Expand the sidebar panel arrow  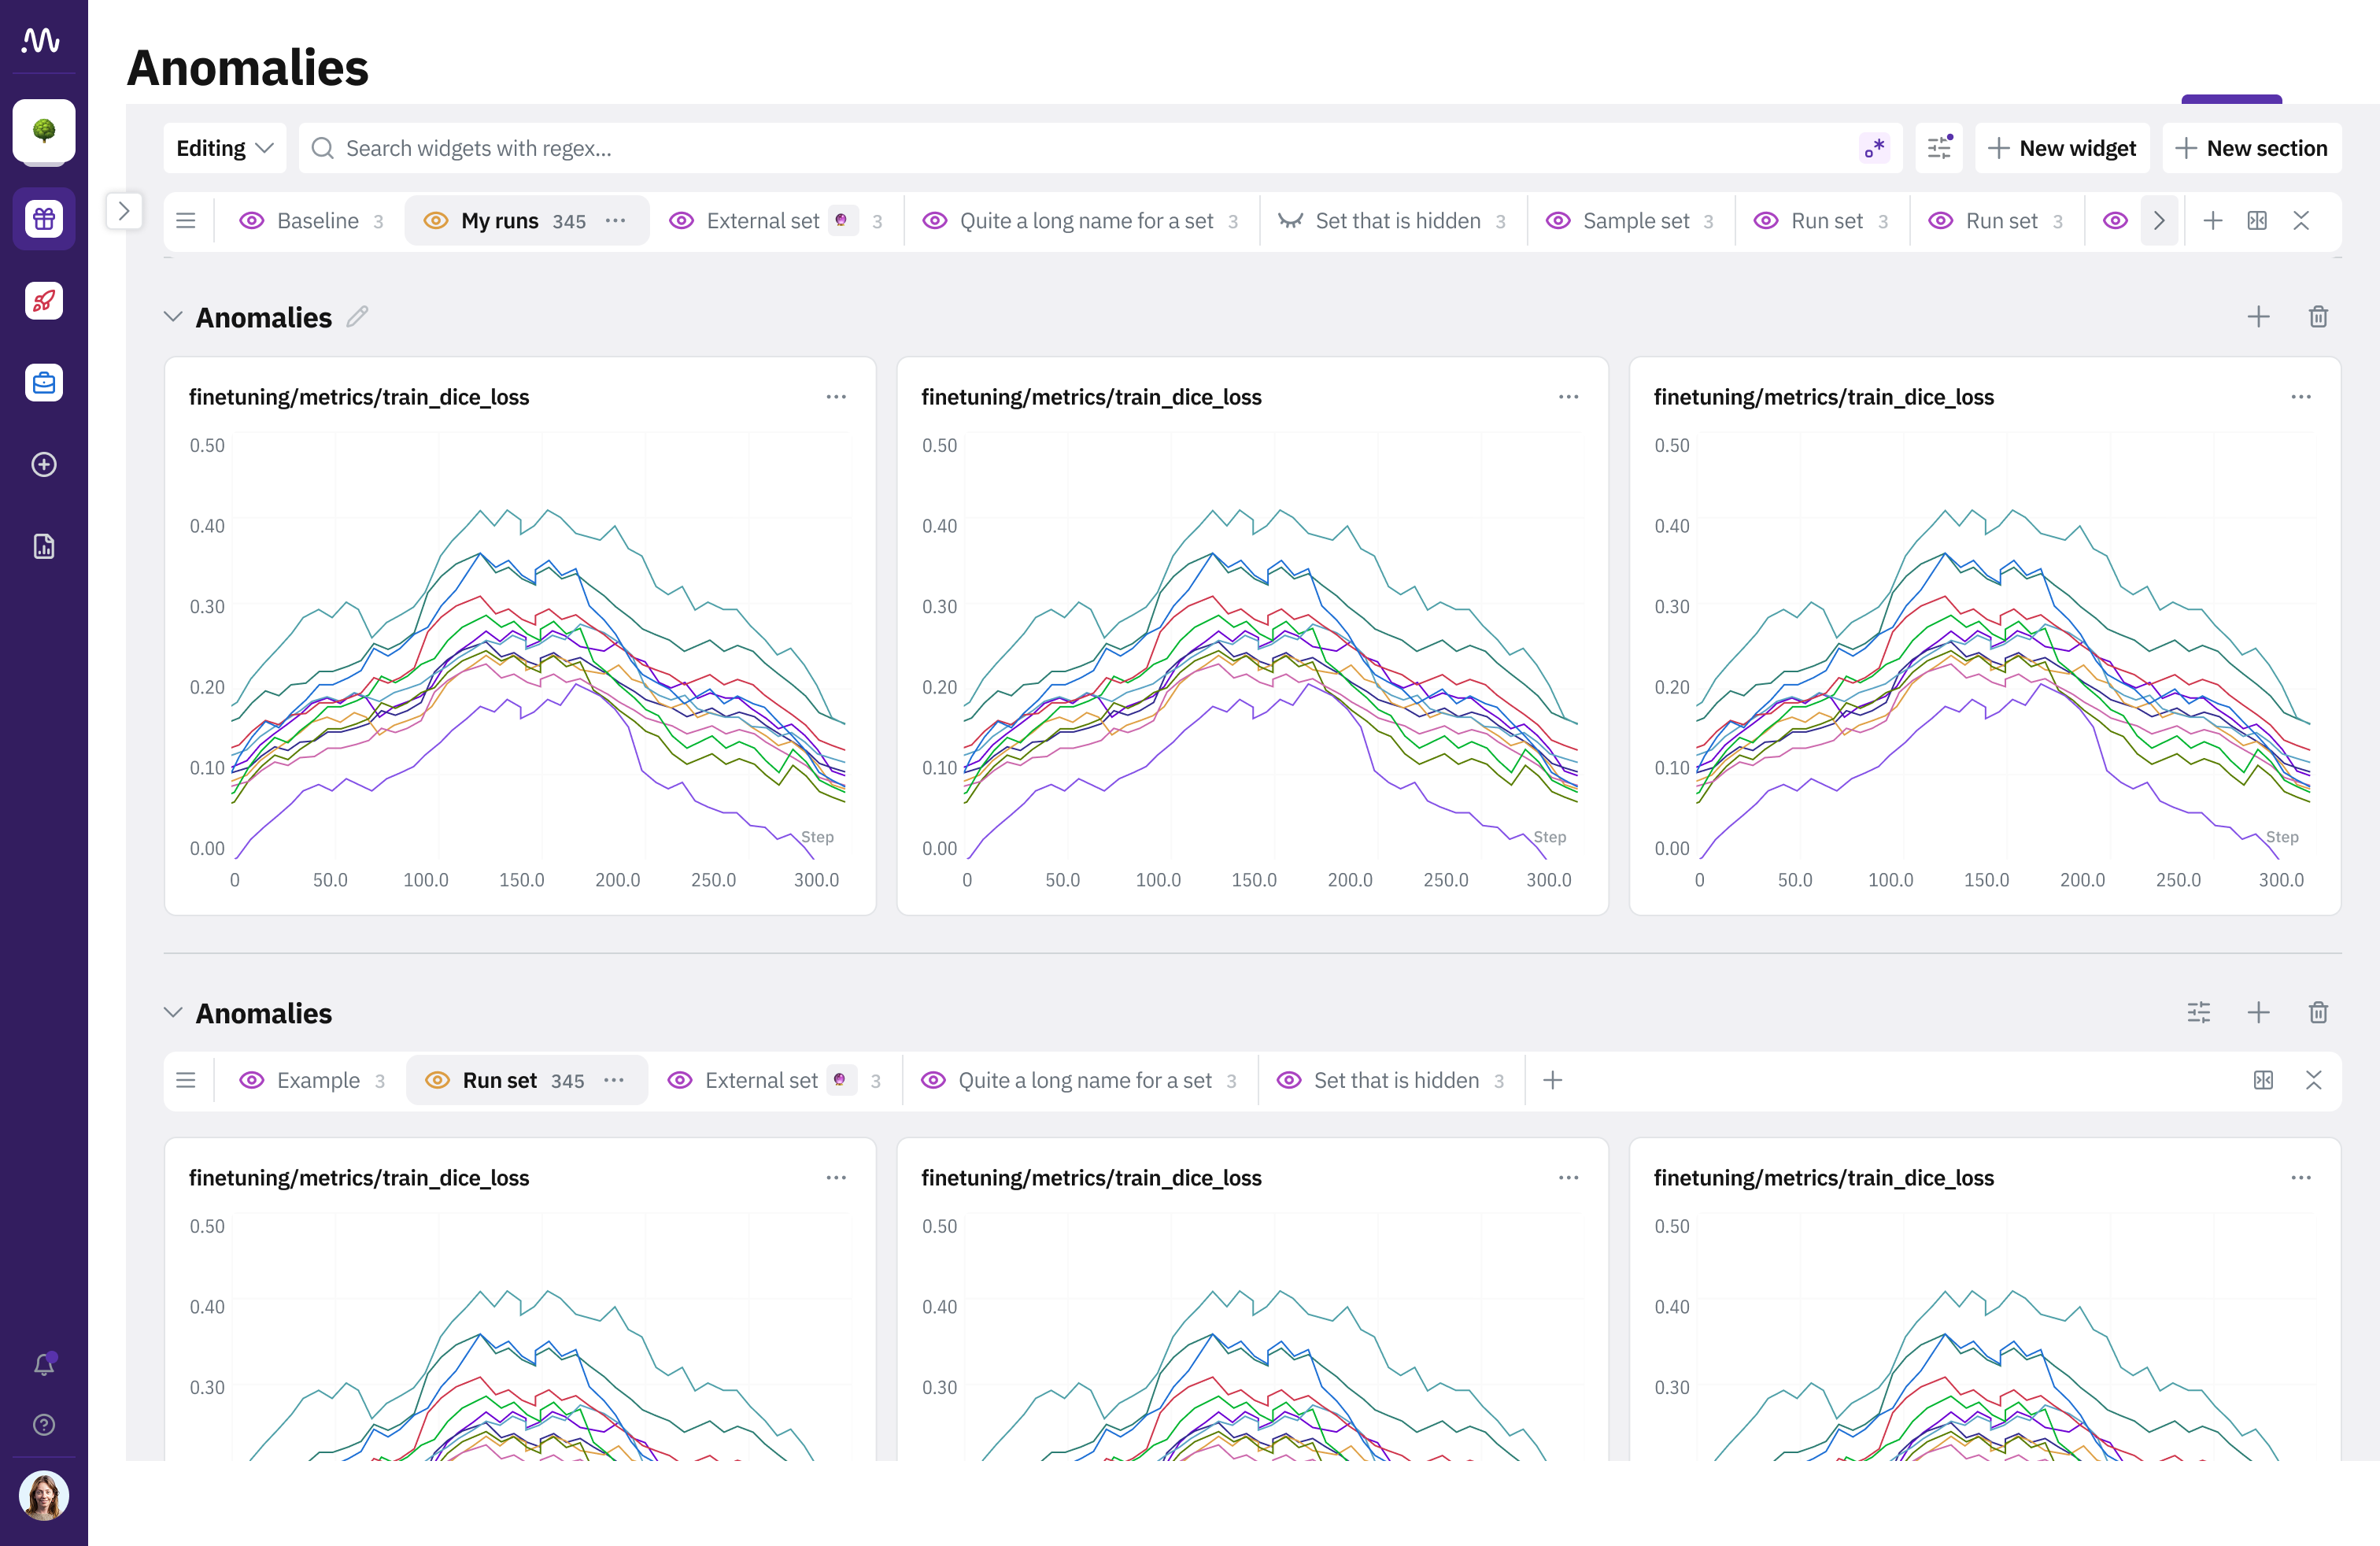(x=124, y=211)
